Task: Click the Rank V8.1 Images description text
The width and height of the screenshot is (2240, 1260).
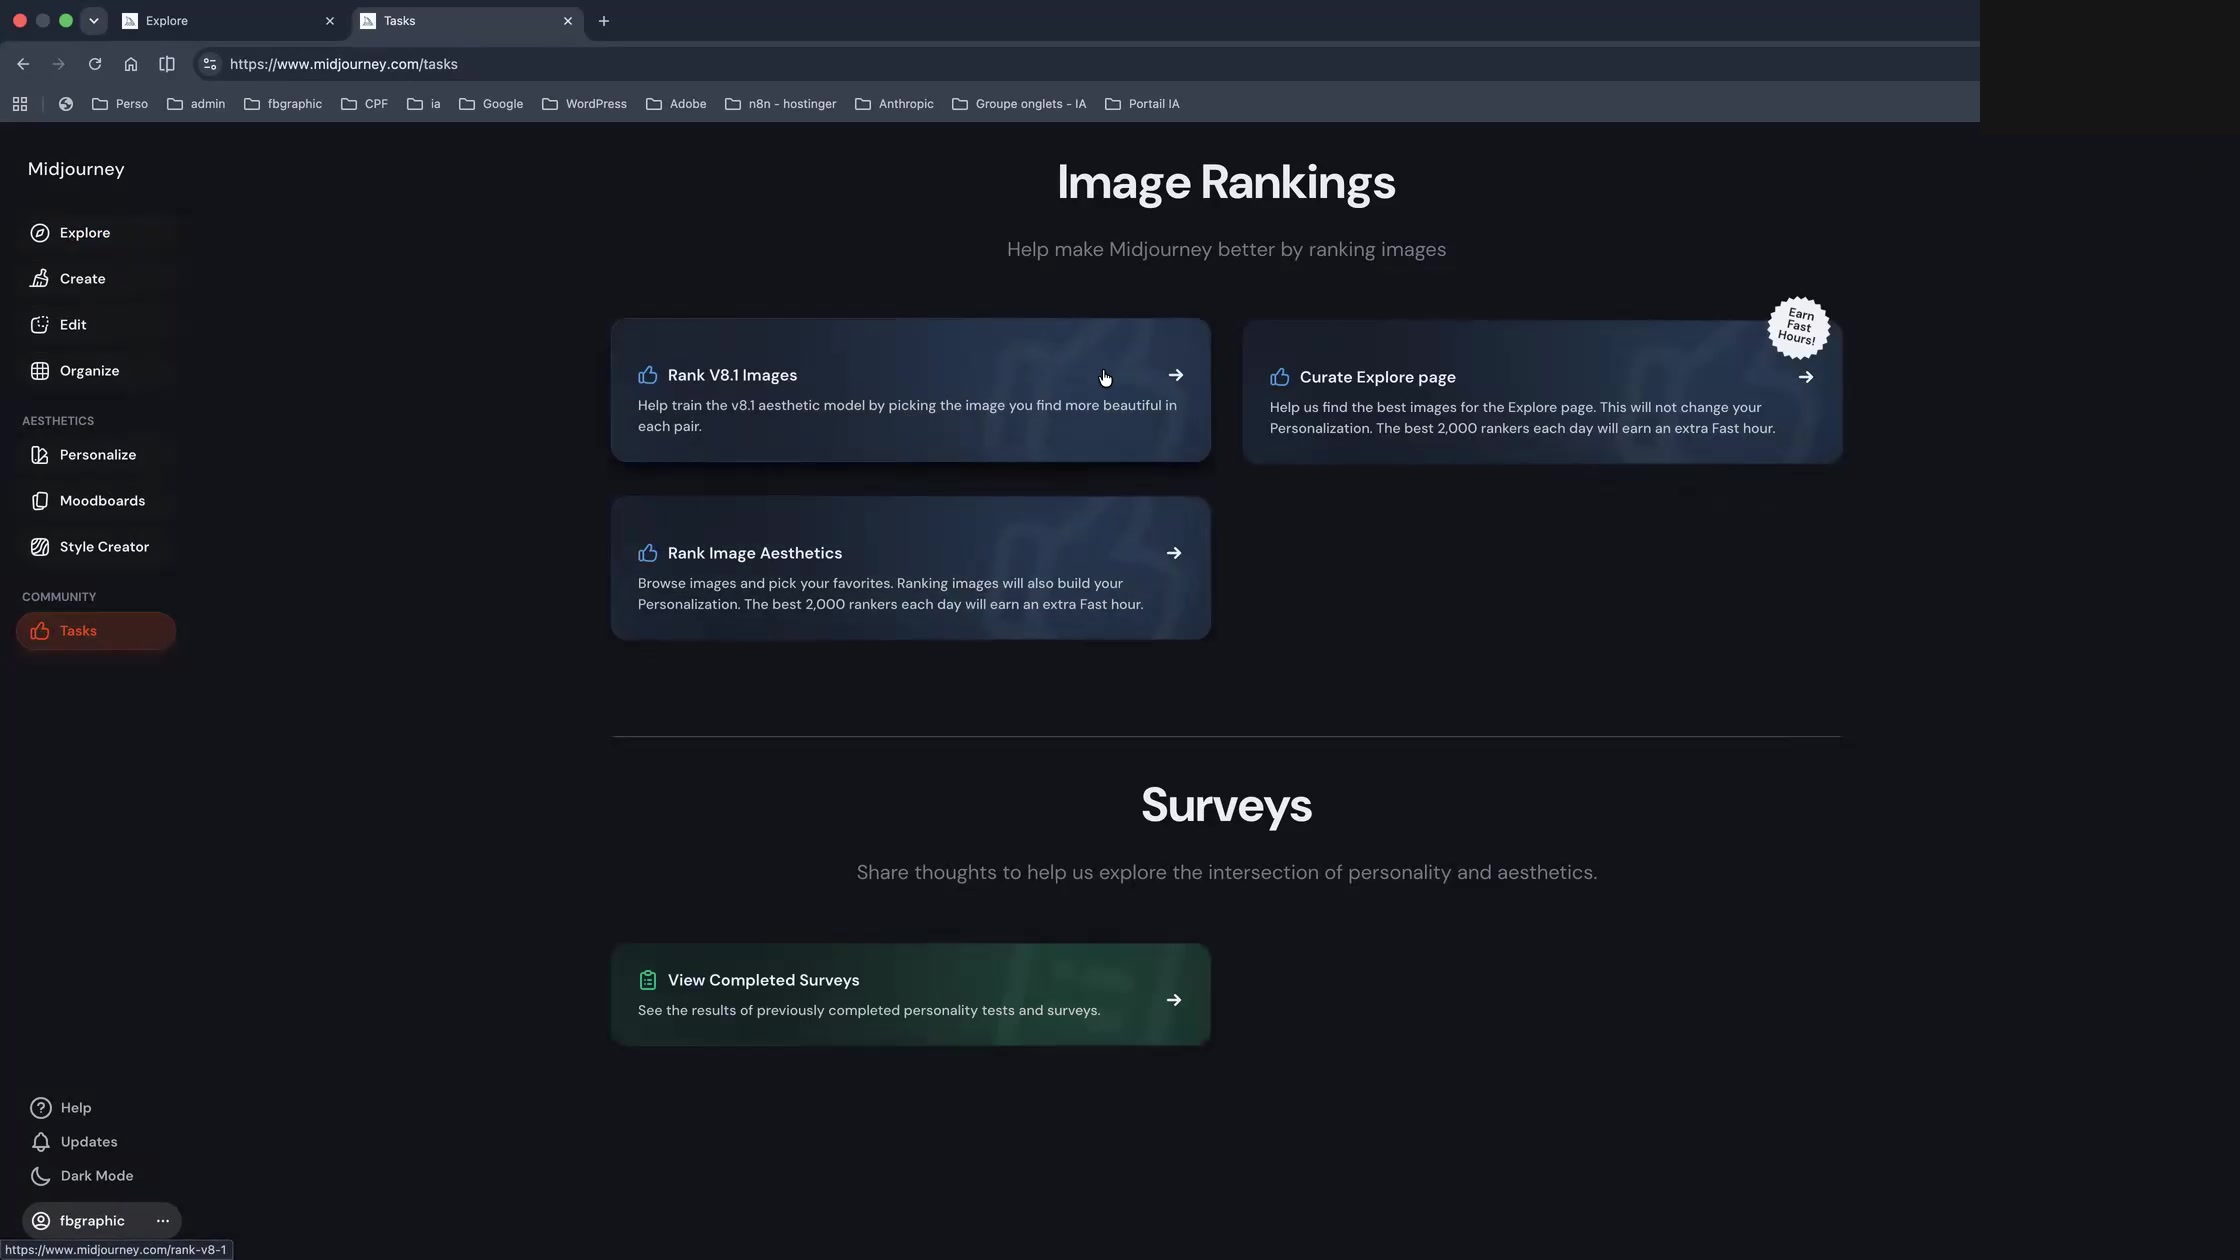Action: coord(907,416)
